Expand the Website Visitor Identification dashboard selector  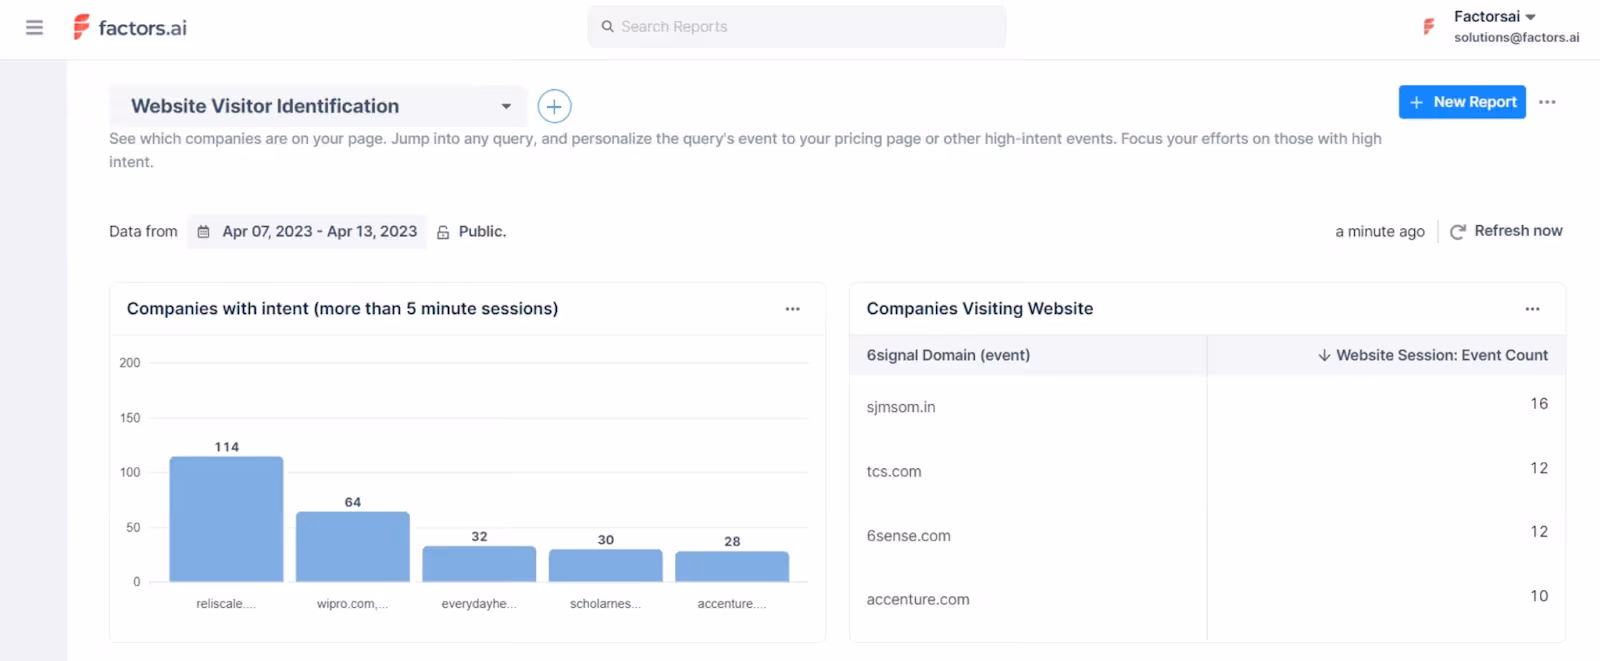(318, 106)
